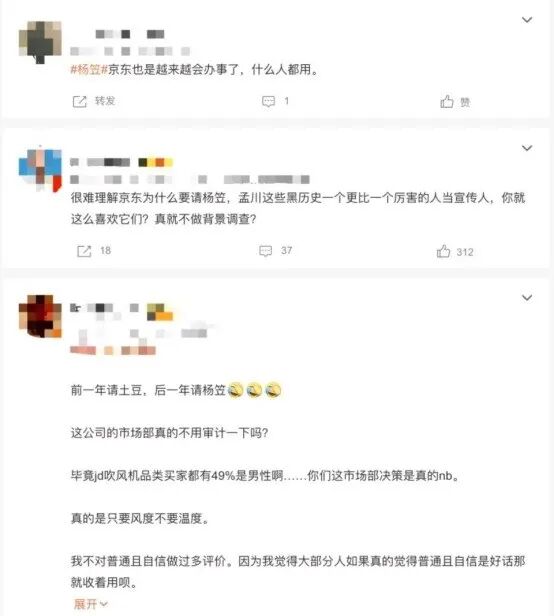Screen dimensions: 554x616
Task: Expand third post via 展开 link
Action: (90, 604)
